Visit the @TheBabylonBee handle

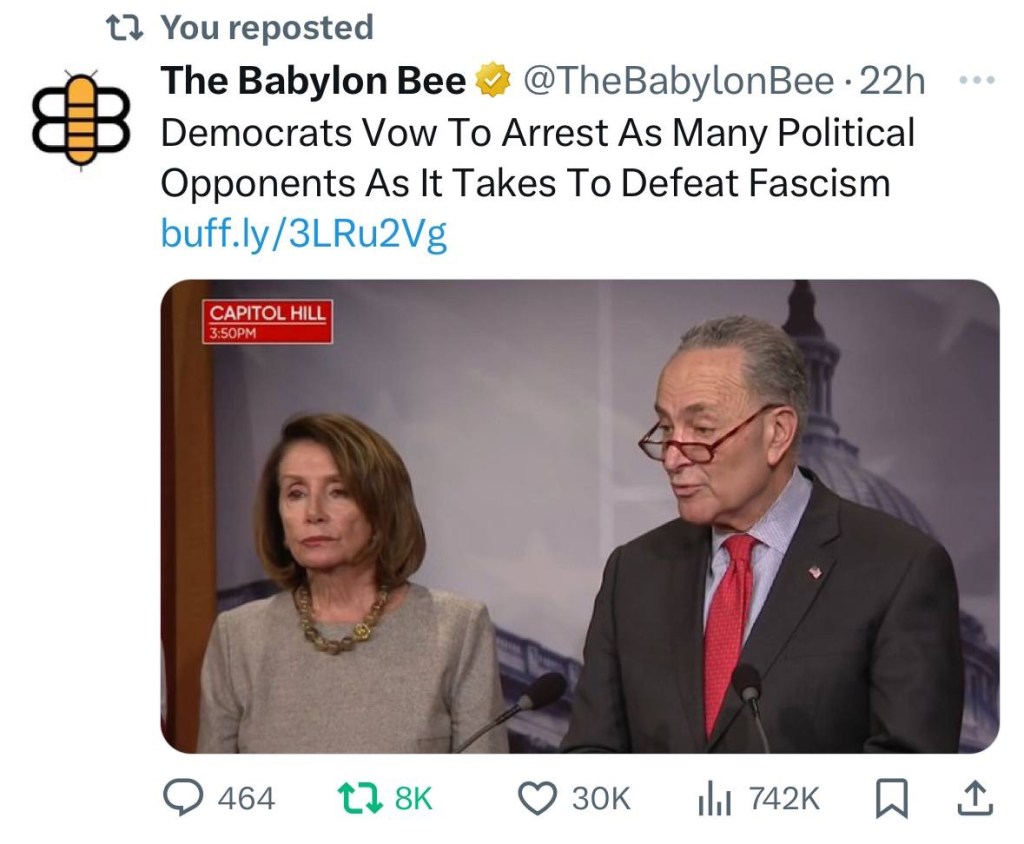[x=678, y=82]
